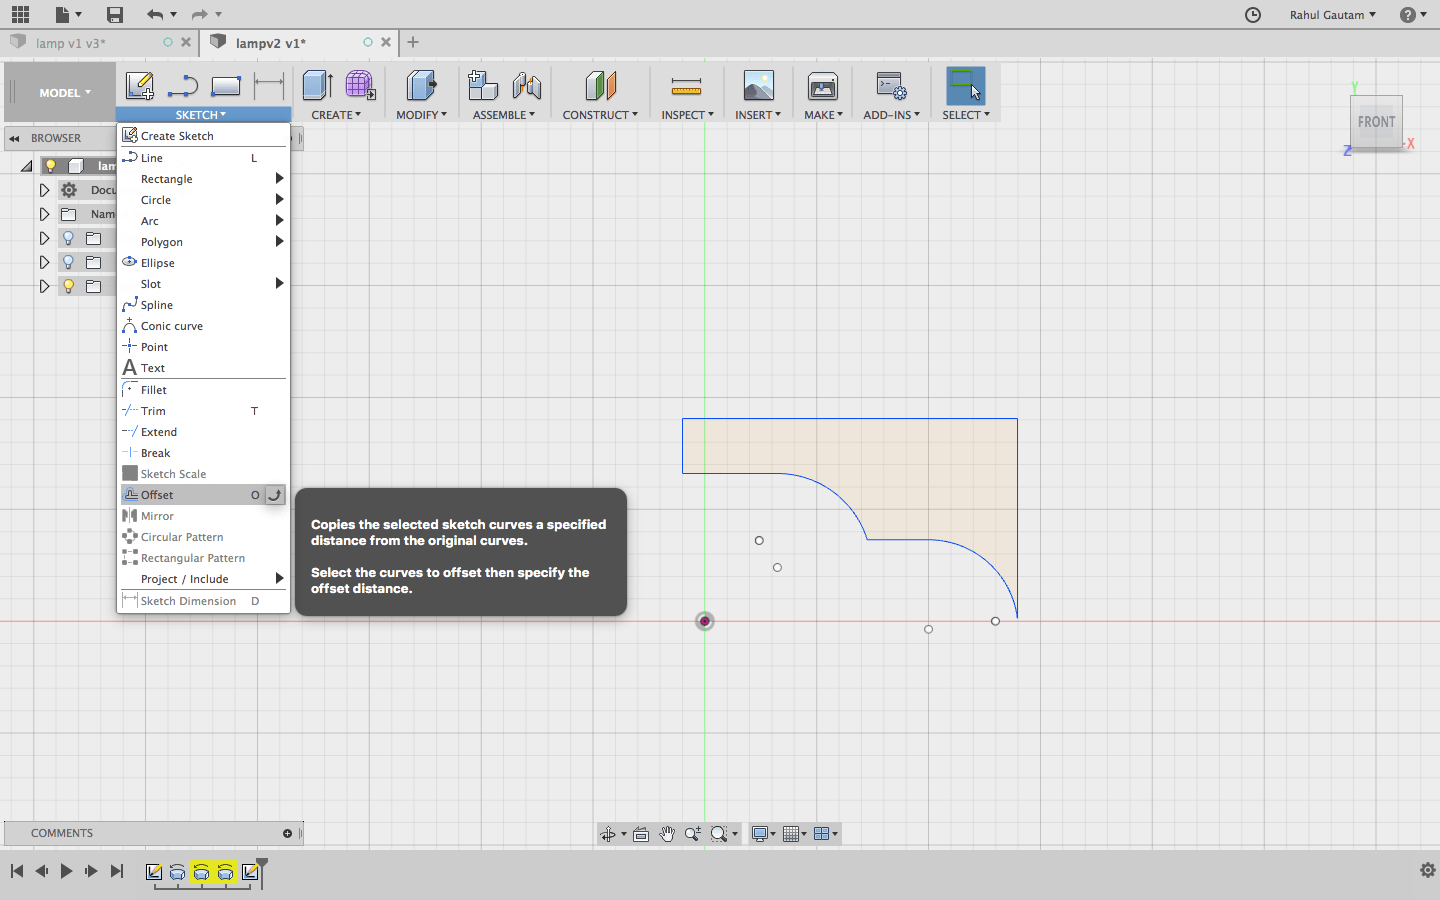
Task: Click the Select tool icon
Action: (965, 86)
